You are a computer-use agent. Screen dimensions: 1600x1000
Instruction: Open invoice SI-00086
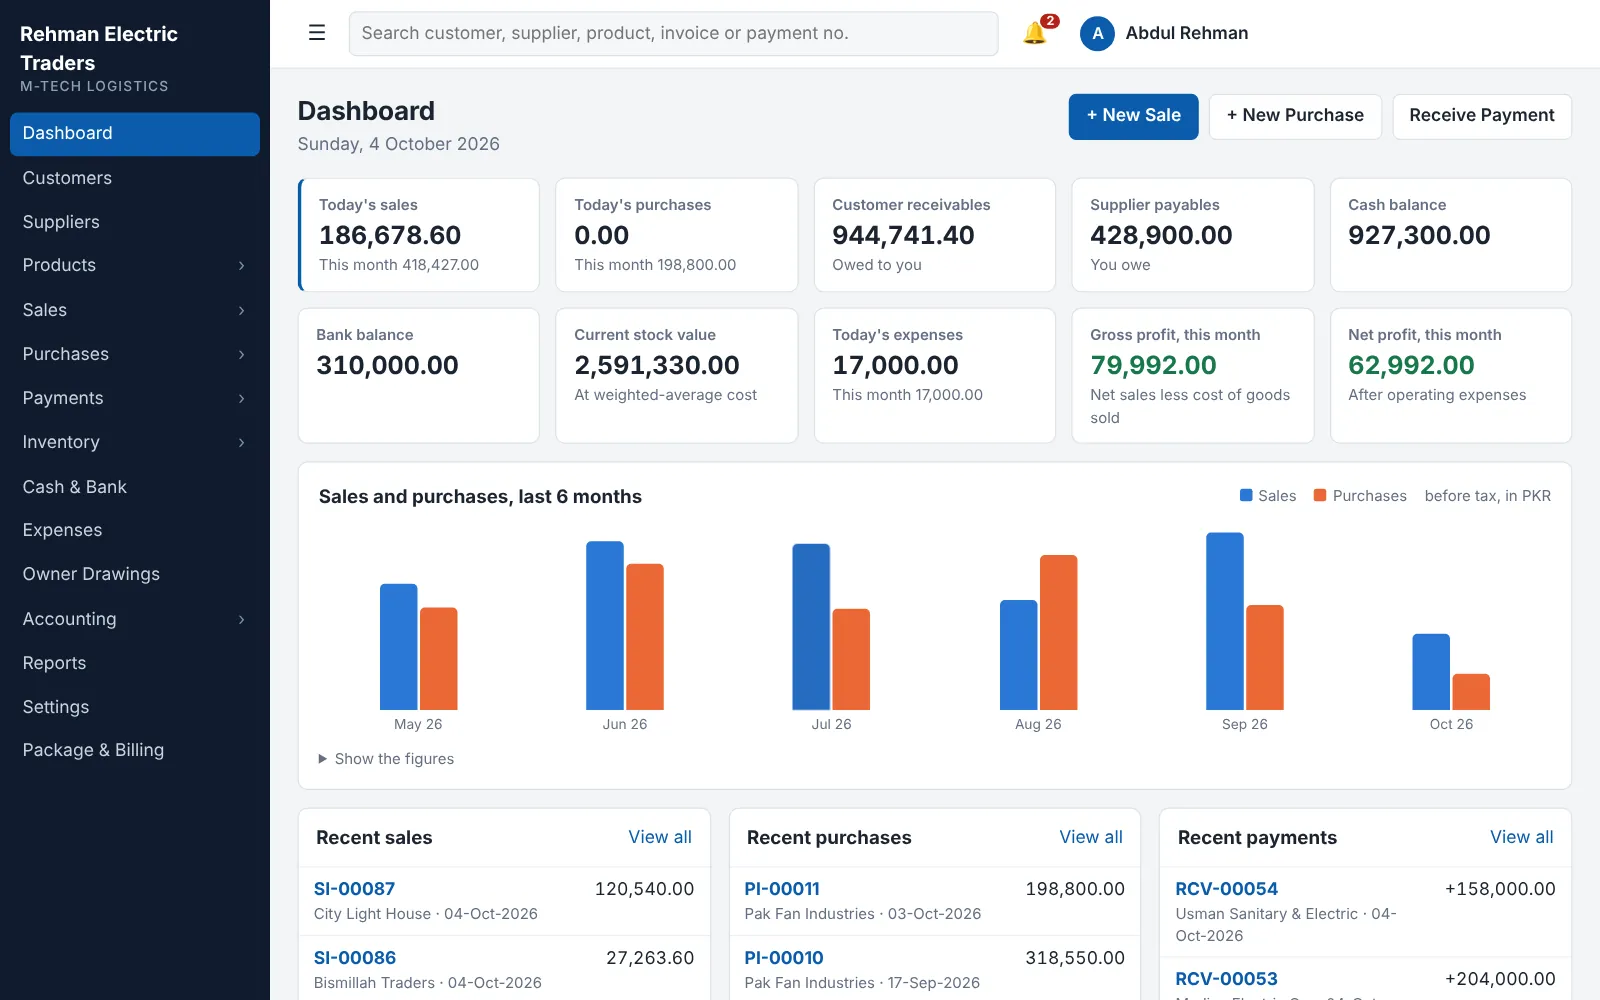coord(354,958)
